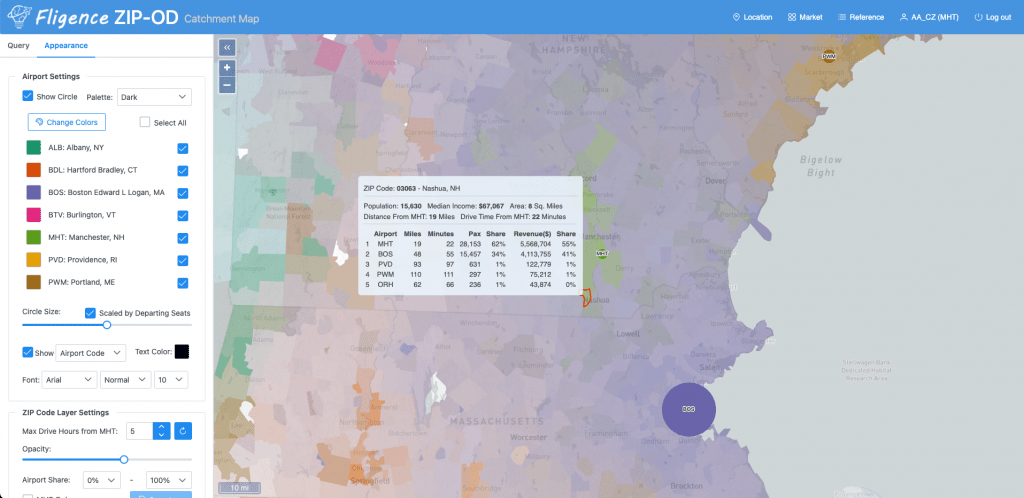The width and height of the screenshot is (1024, 498).
Task: Switch to the Query tab
Action: pos(18,46)
